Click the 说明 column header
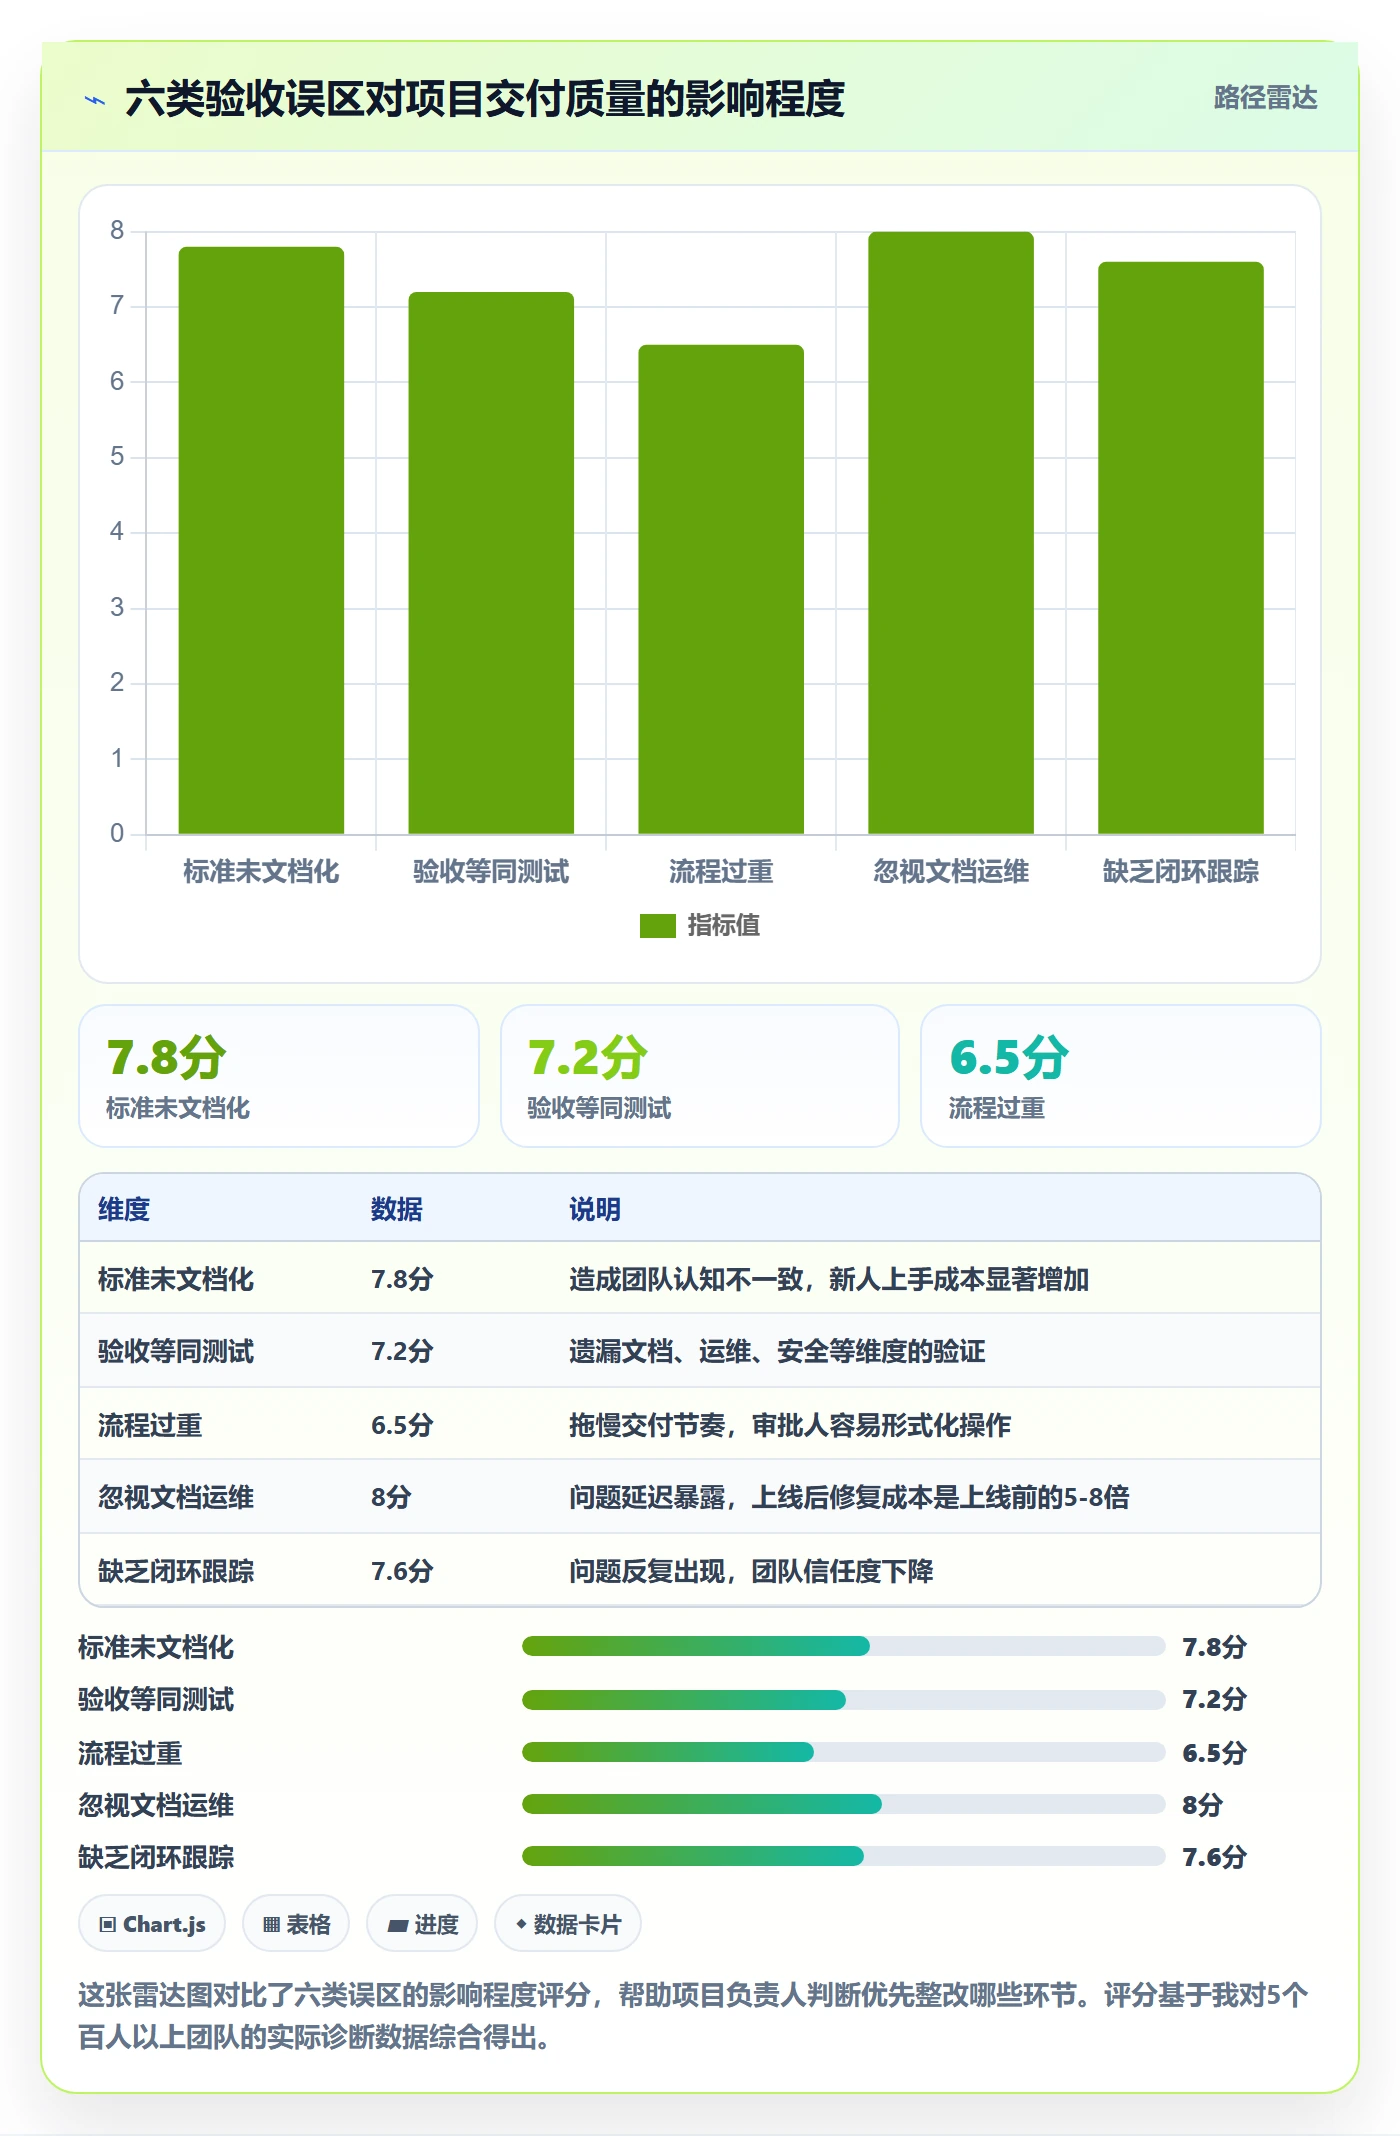 pos(595,1209)
